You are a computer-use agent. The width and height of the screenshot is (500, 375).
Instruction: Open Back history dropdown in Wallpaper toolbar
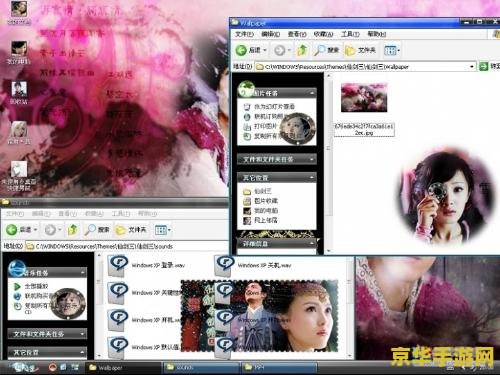265,50
